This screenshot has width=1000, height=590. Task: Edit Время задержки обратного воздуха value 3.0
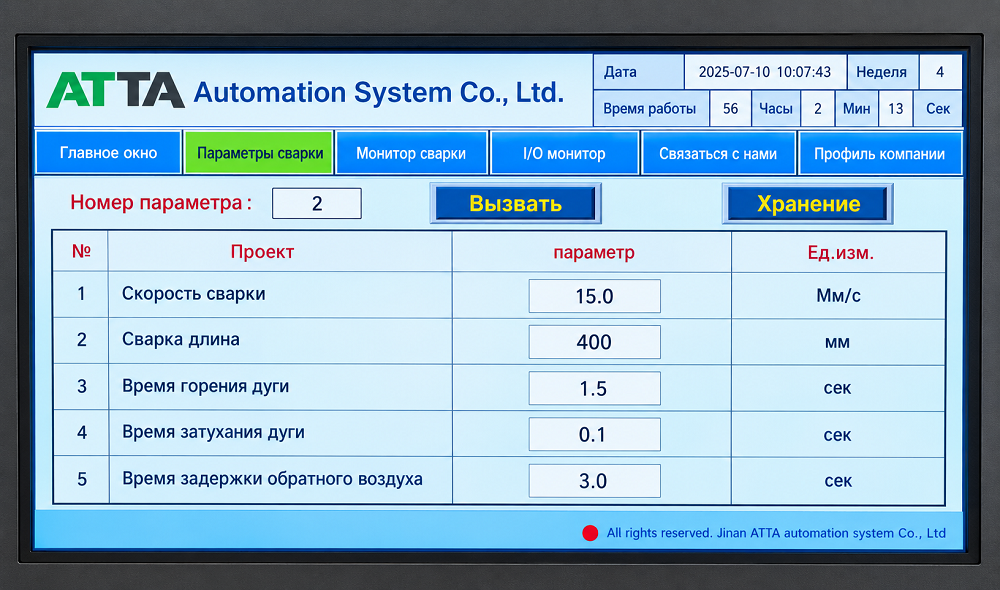click(x=594, y=481)
